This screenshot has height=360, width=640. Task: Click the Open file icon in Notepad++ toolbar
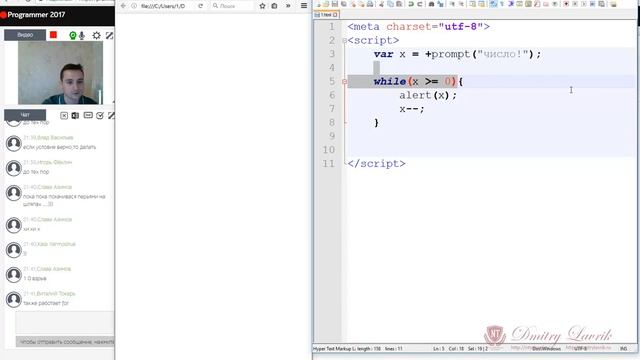[x=326, y=4]
